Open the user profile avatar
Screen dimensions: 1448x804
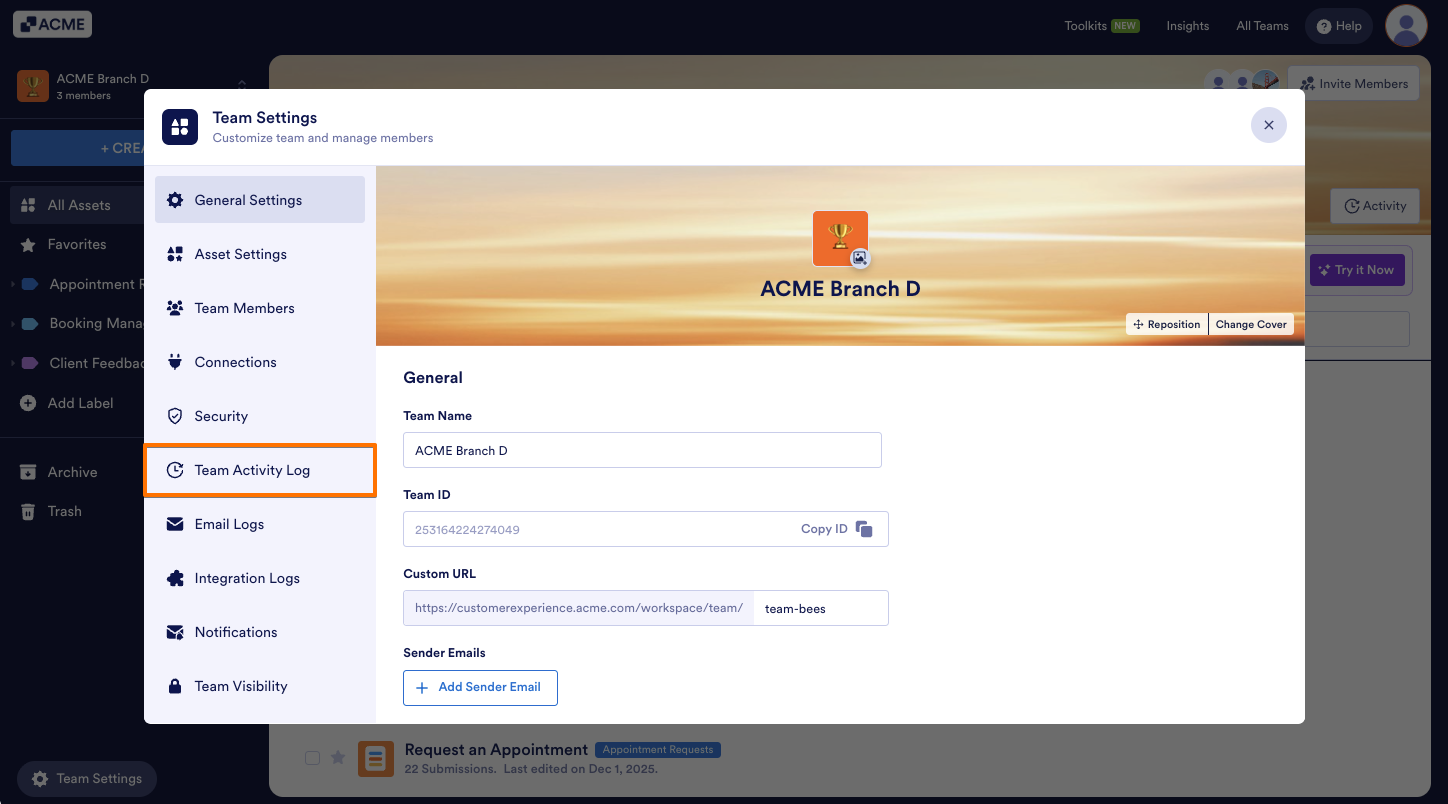tap(1406, 26)
